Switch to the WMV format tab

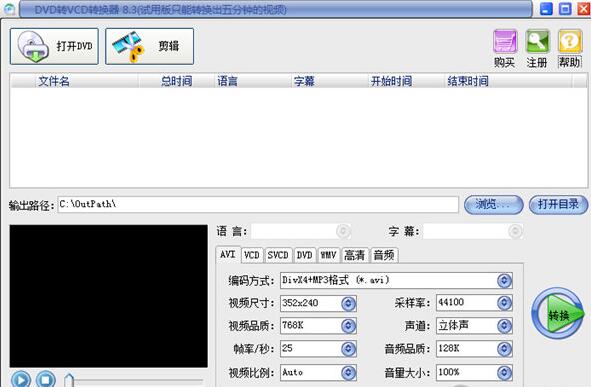[x=329, y=255]
